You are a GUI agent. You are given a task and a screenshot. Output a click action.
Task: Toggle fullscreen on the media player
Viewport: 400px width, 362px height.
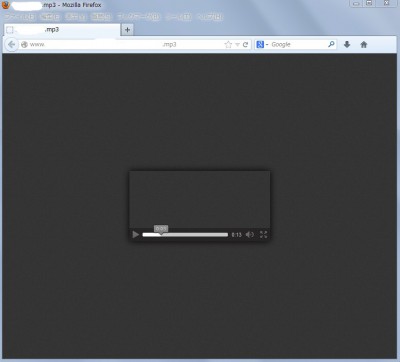[263, 235]
